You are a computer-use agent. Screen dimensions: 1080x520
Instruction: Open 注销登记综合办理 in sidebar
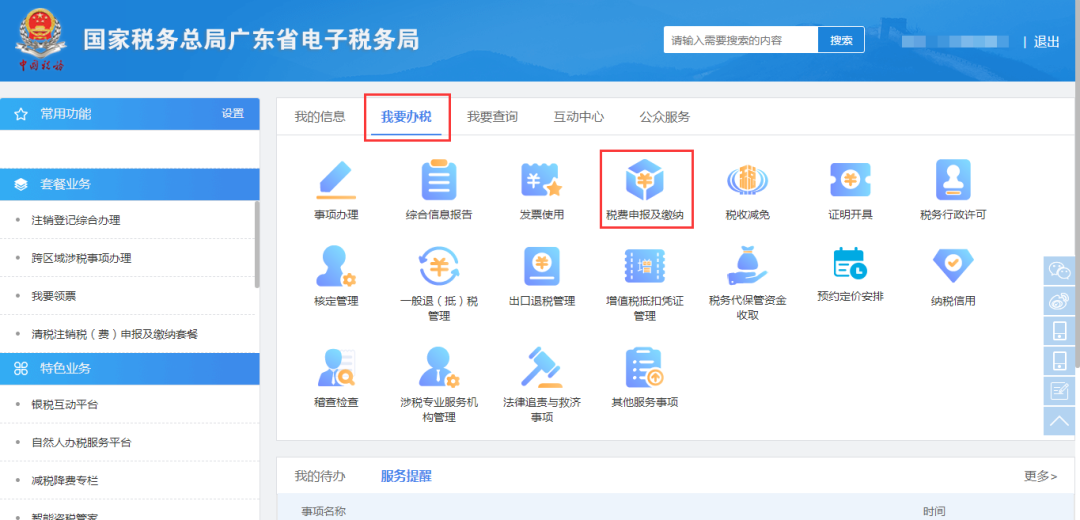pos(76,220)
